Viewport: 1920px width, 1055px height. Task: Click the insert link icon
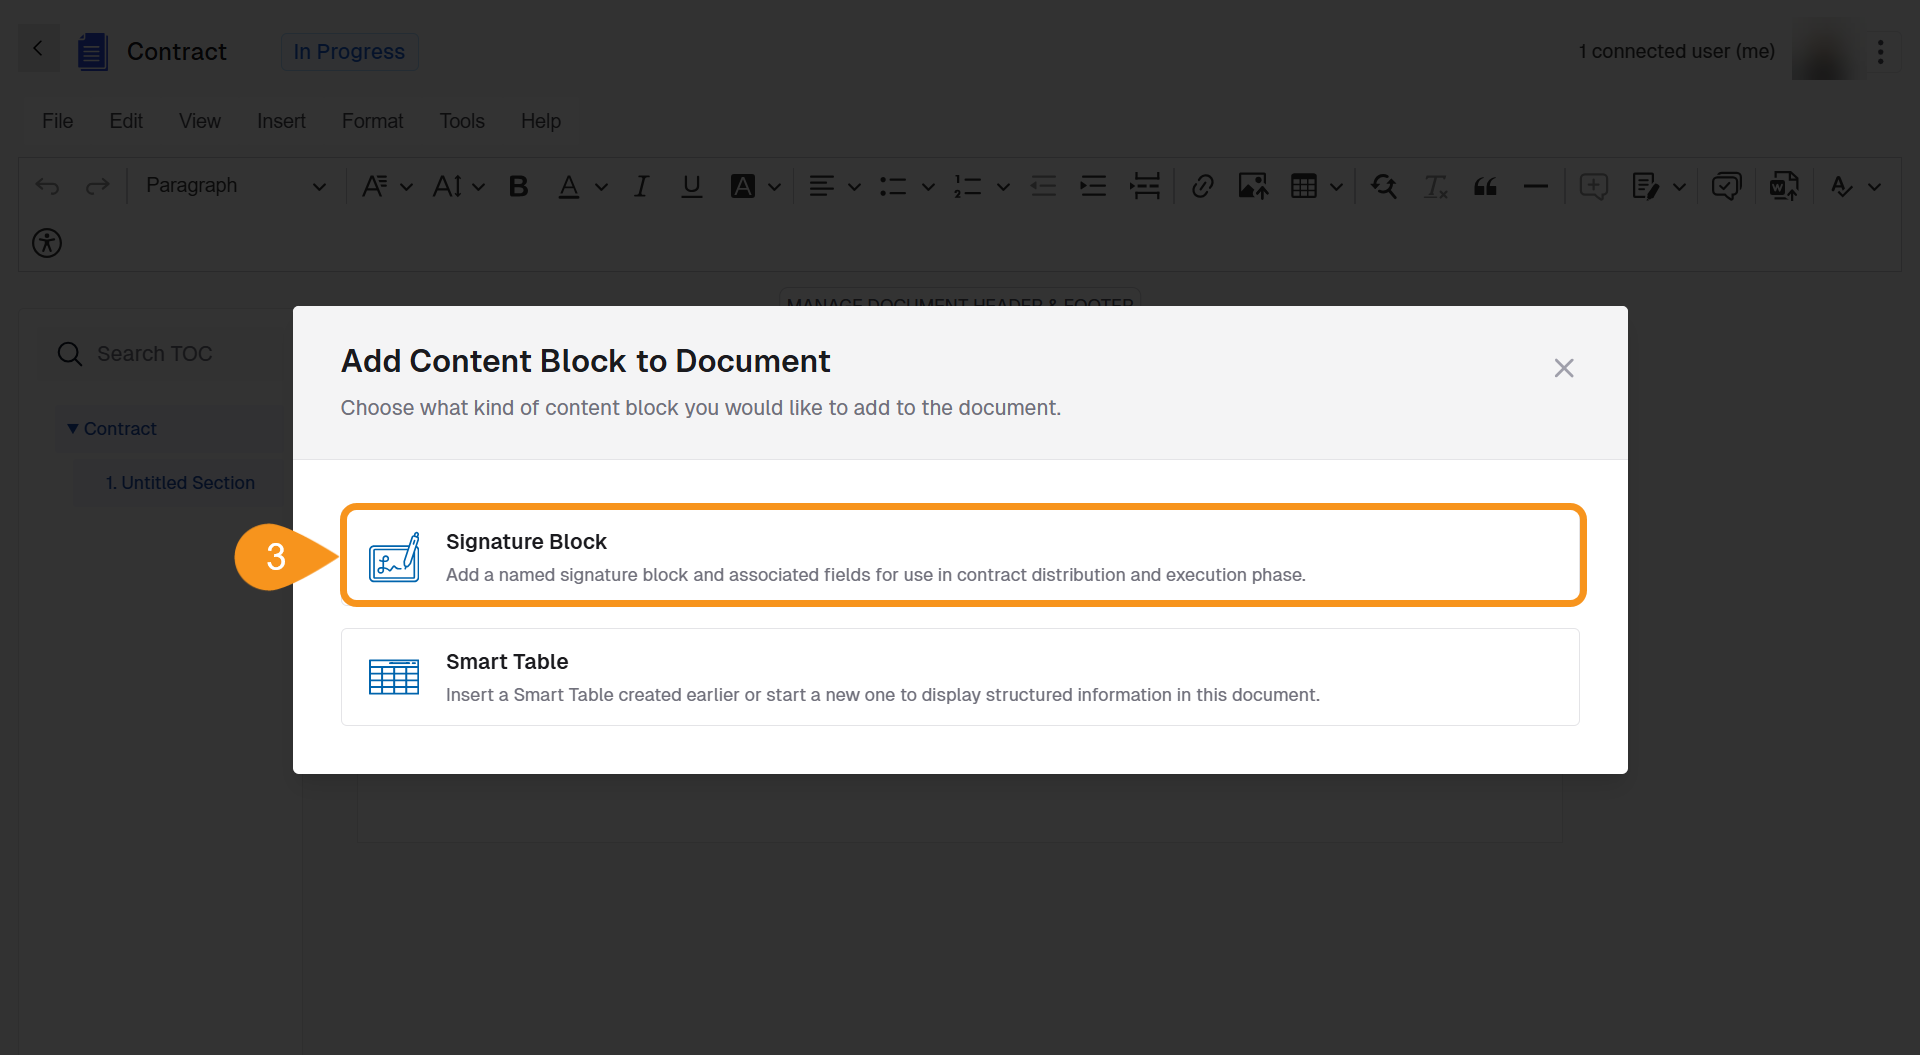pos(1202,186)
